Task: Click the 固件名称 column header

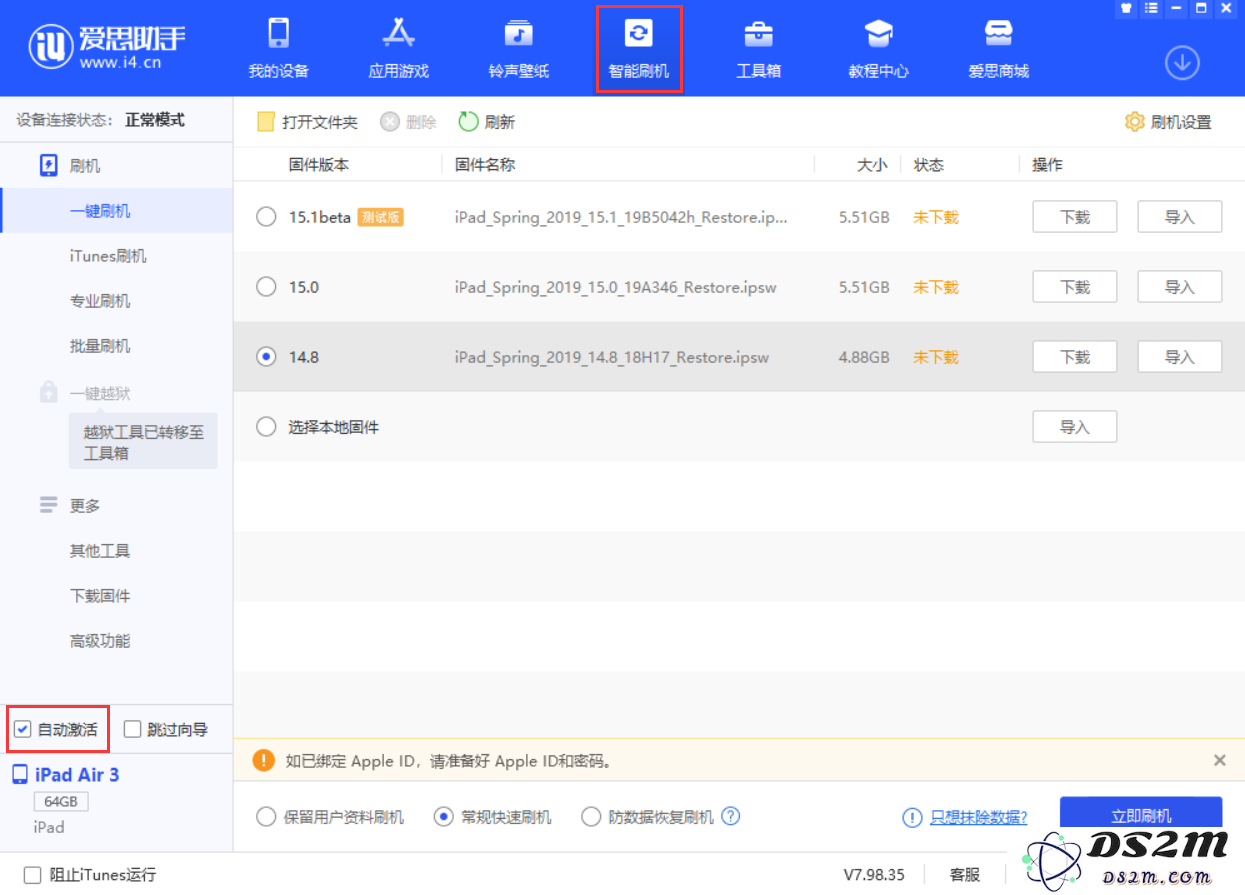Action: coord(485,165)
